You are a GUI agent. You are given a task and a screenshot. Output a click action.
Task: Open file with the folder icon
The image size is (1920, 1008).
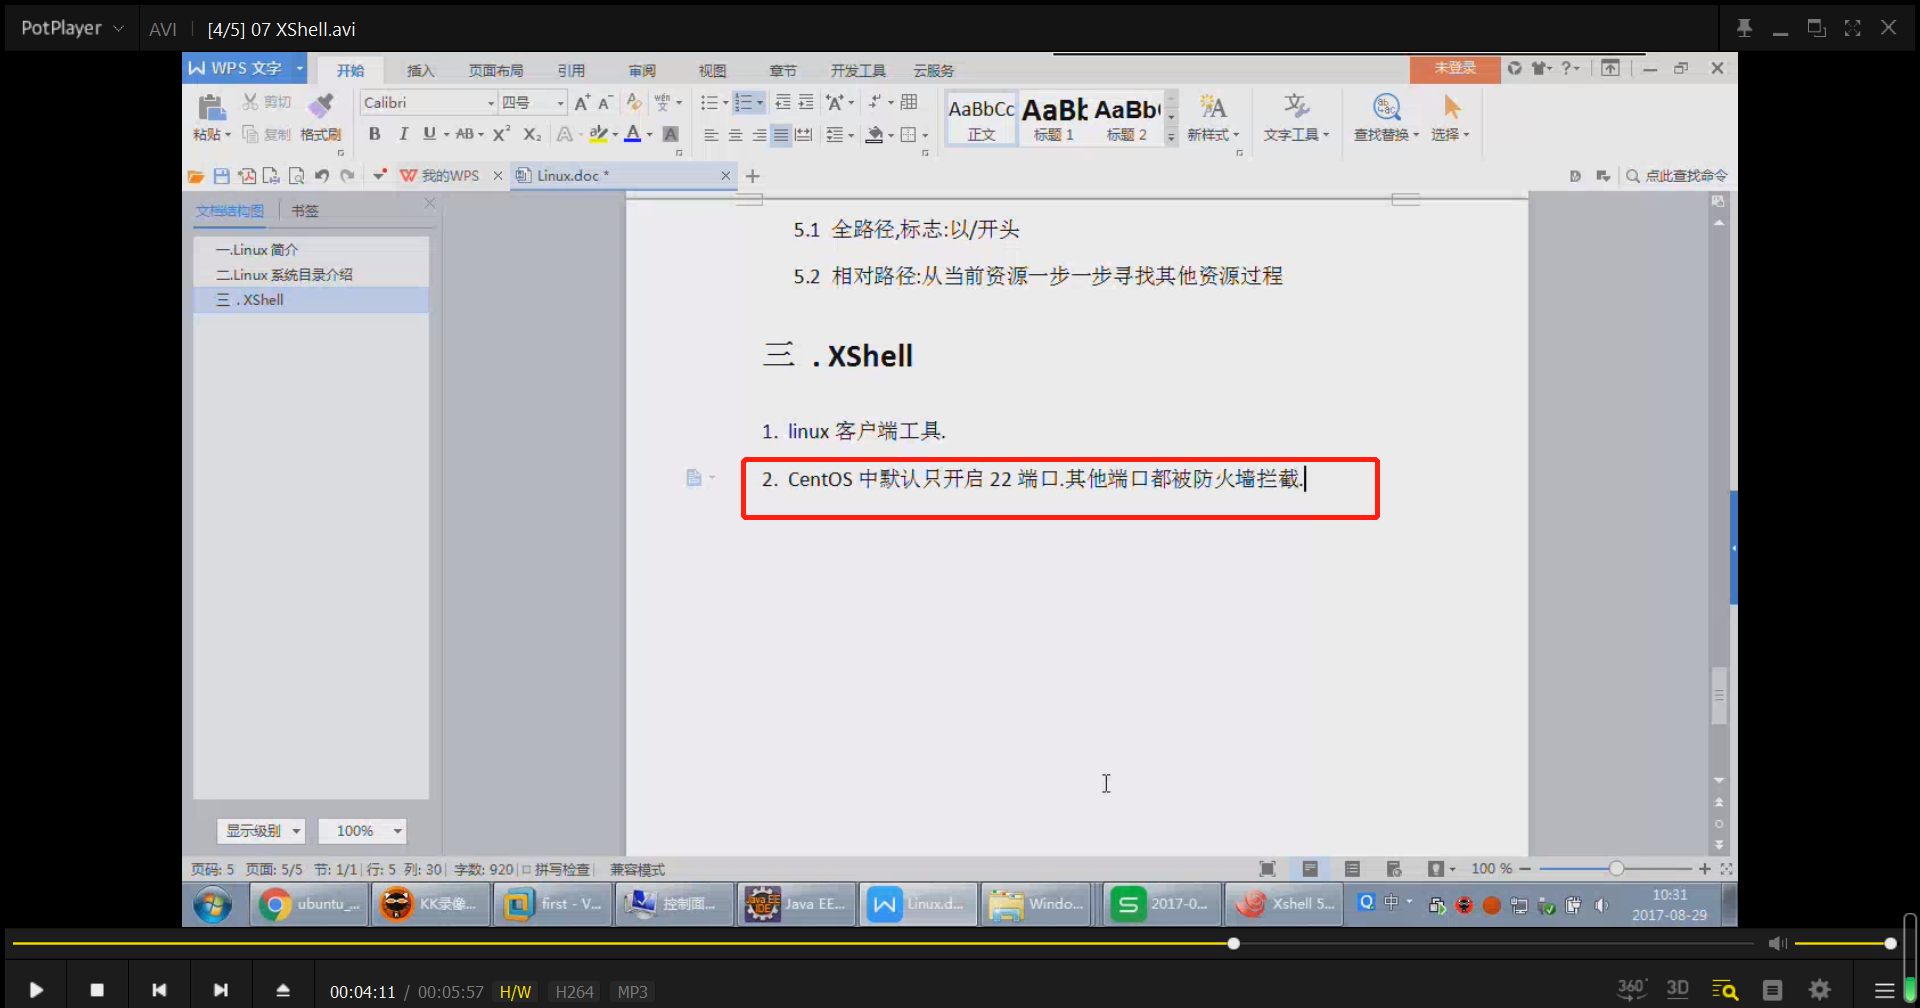tap(196, 176)
